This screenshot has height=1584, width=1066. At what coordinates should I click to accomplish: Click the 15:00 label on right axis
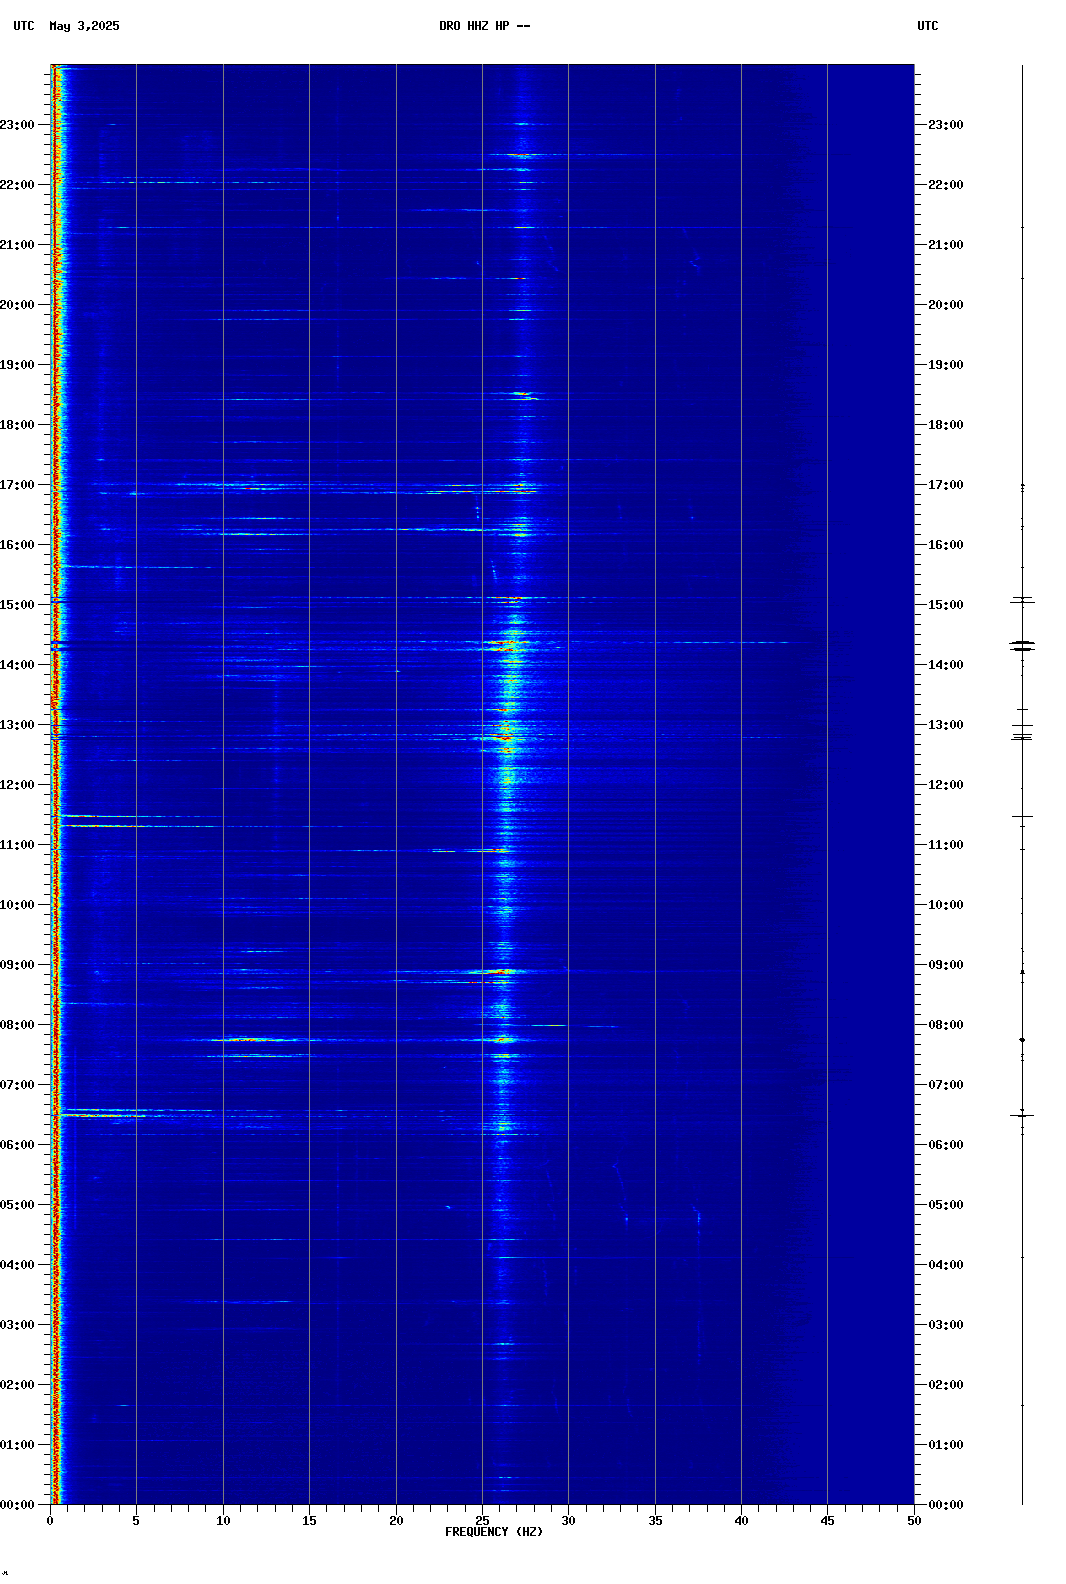[946, 605]
